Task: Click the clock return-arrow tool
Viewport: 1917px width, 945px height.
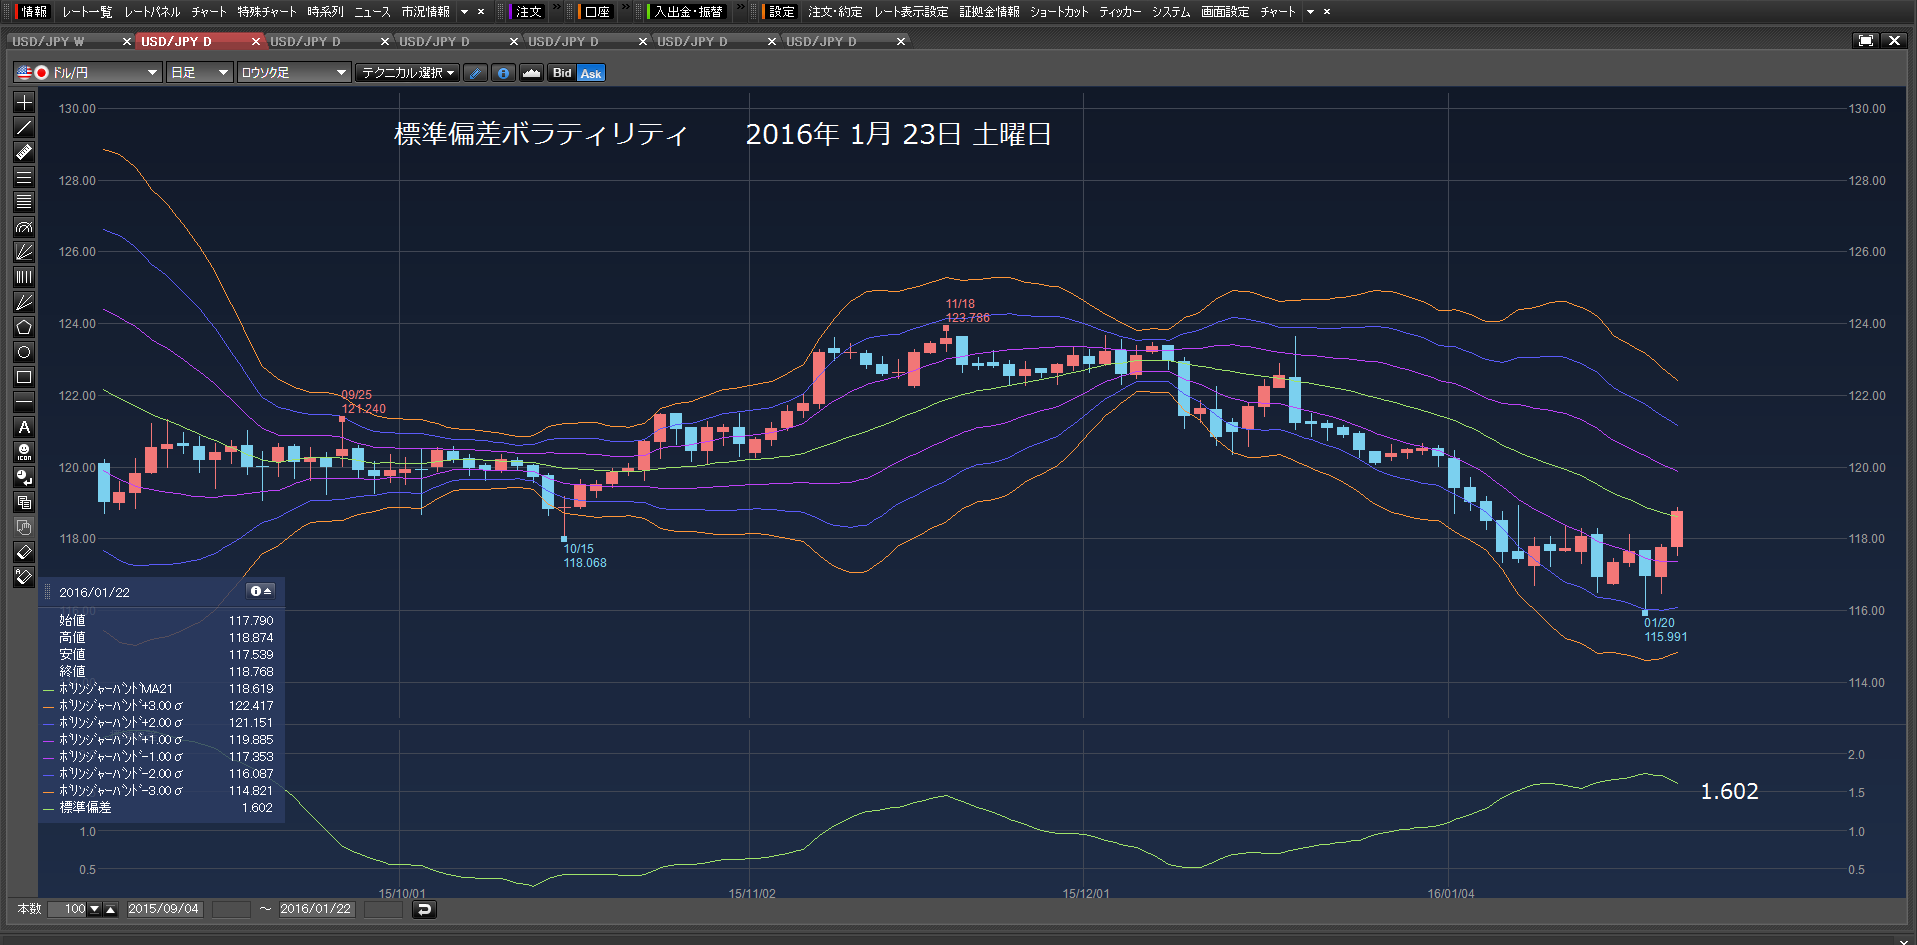Action: coord(24,477)
